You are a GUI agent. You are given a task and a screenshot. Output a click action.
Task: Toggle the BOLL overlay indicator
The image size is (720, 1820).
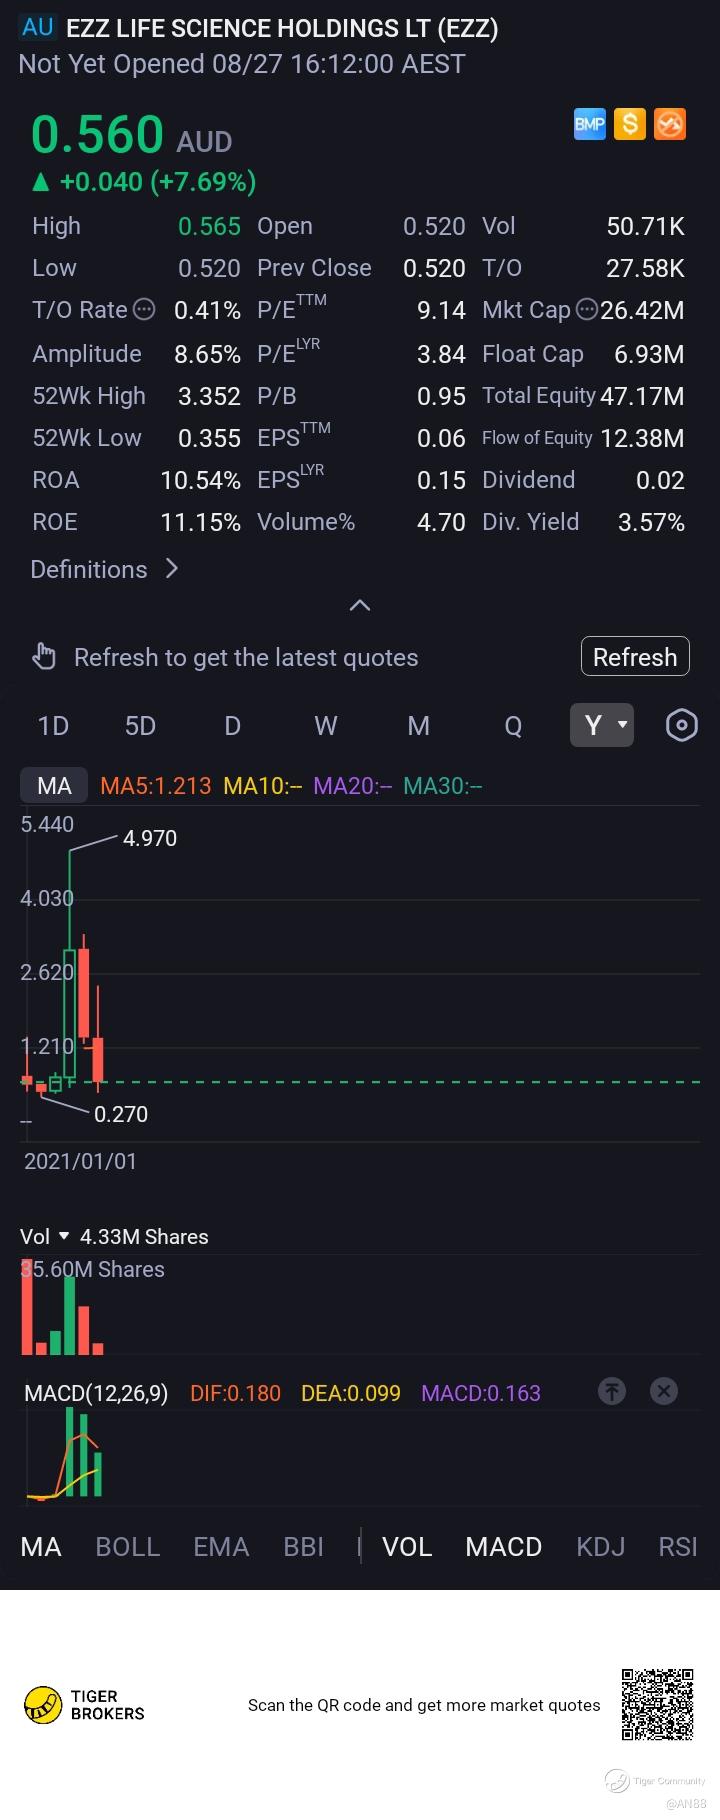[x=127, y=1547]
